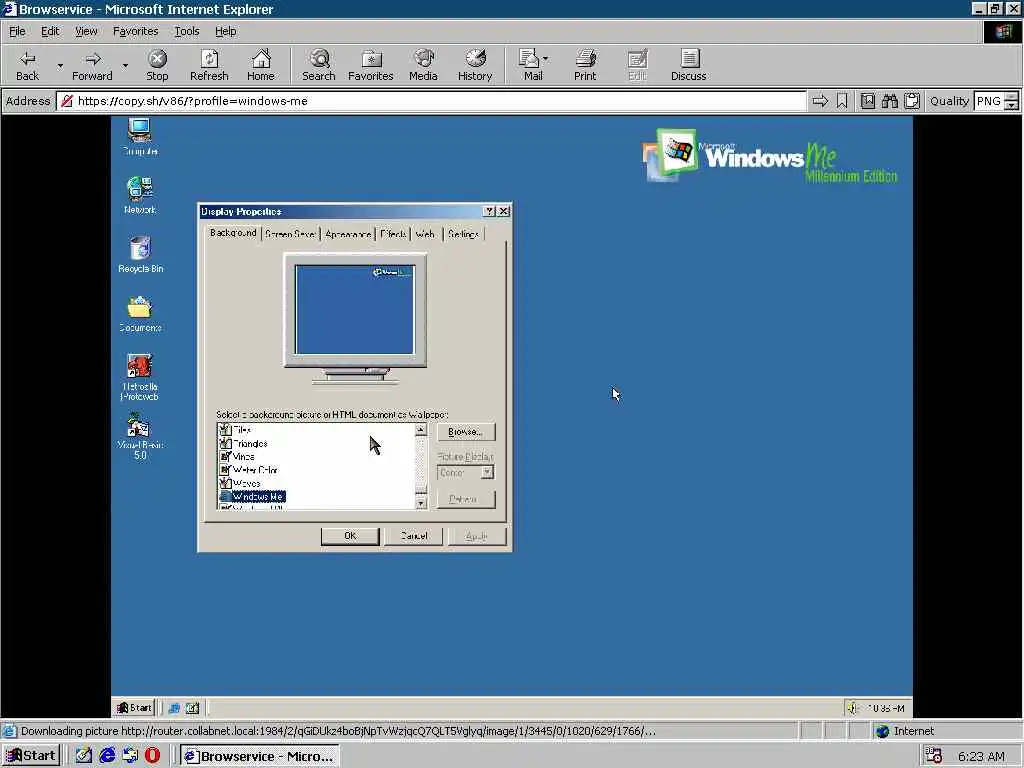Switch to the Screen Saver tab
The height and width of the screenshot is (768, 1024).
coord(290,234)
